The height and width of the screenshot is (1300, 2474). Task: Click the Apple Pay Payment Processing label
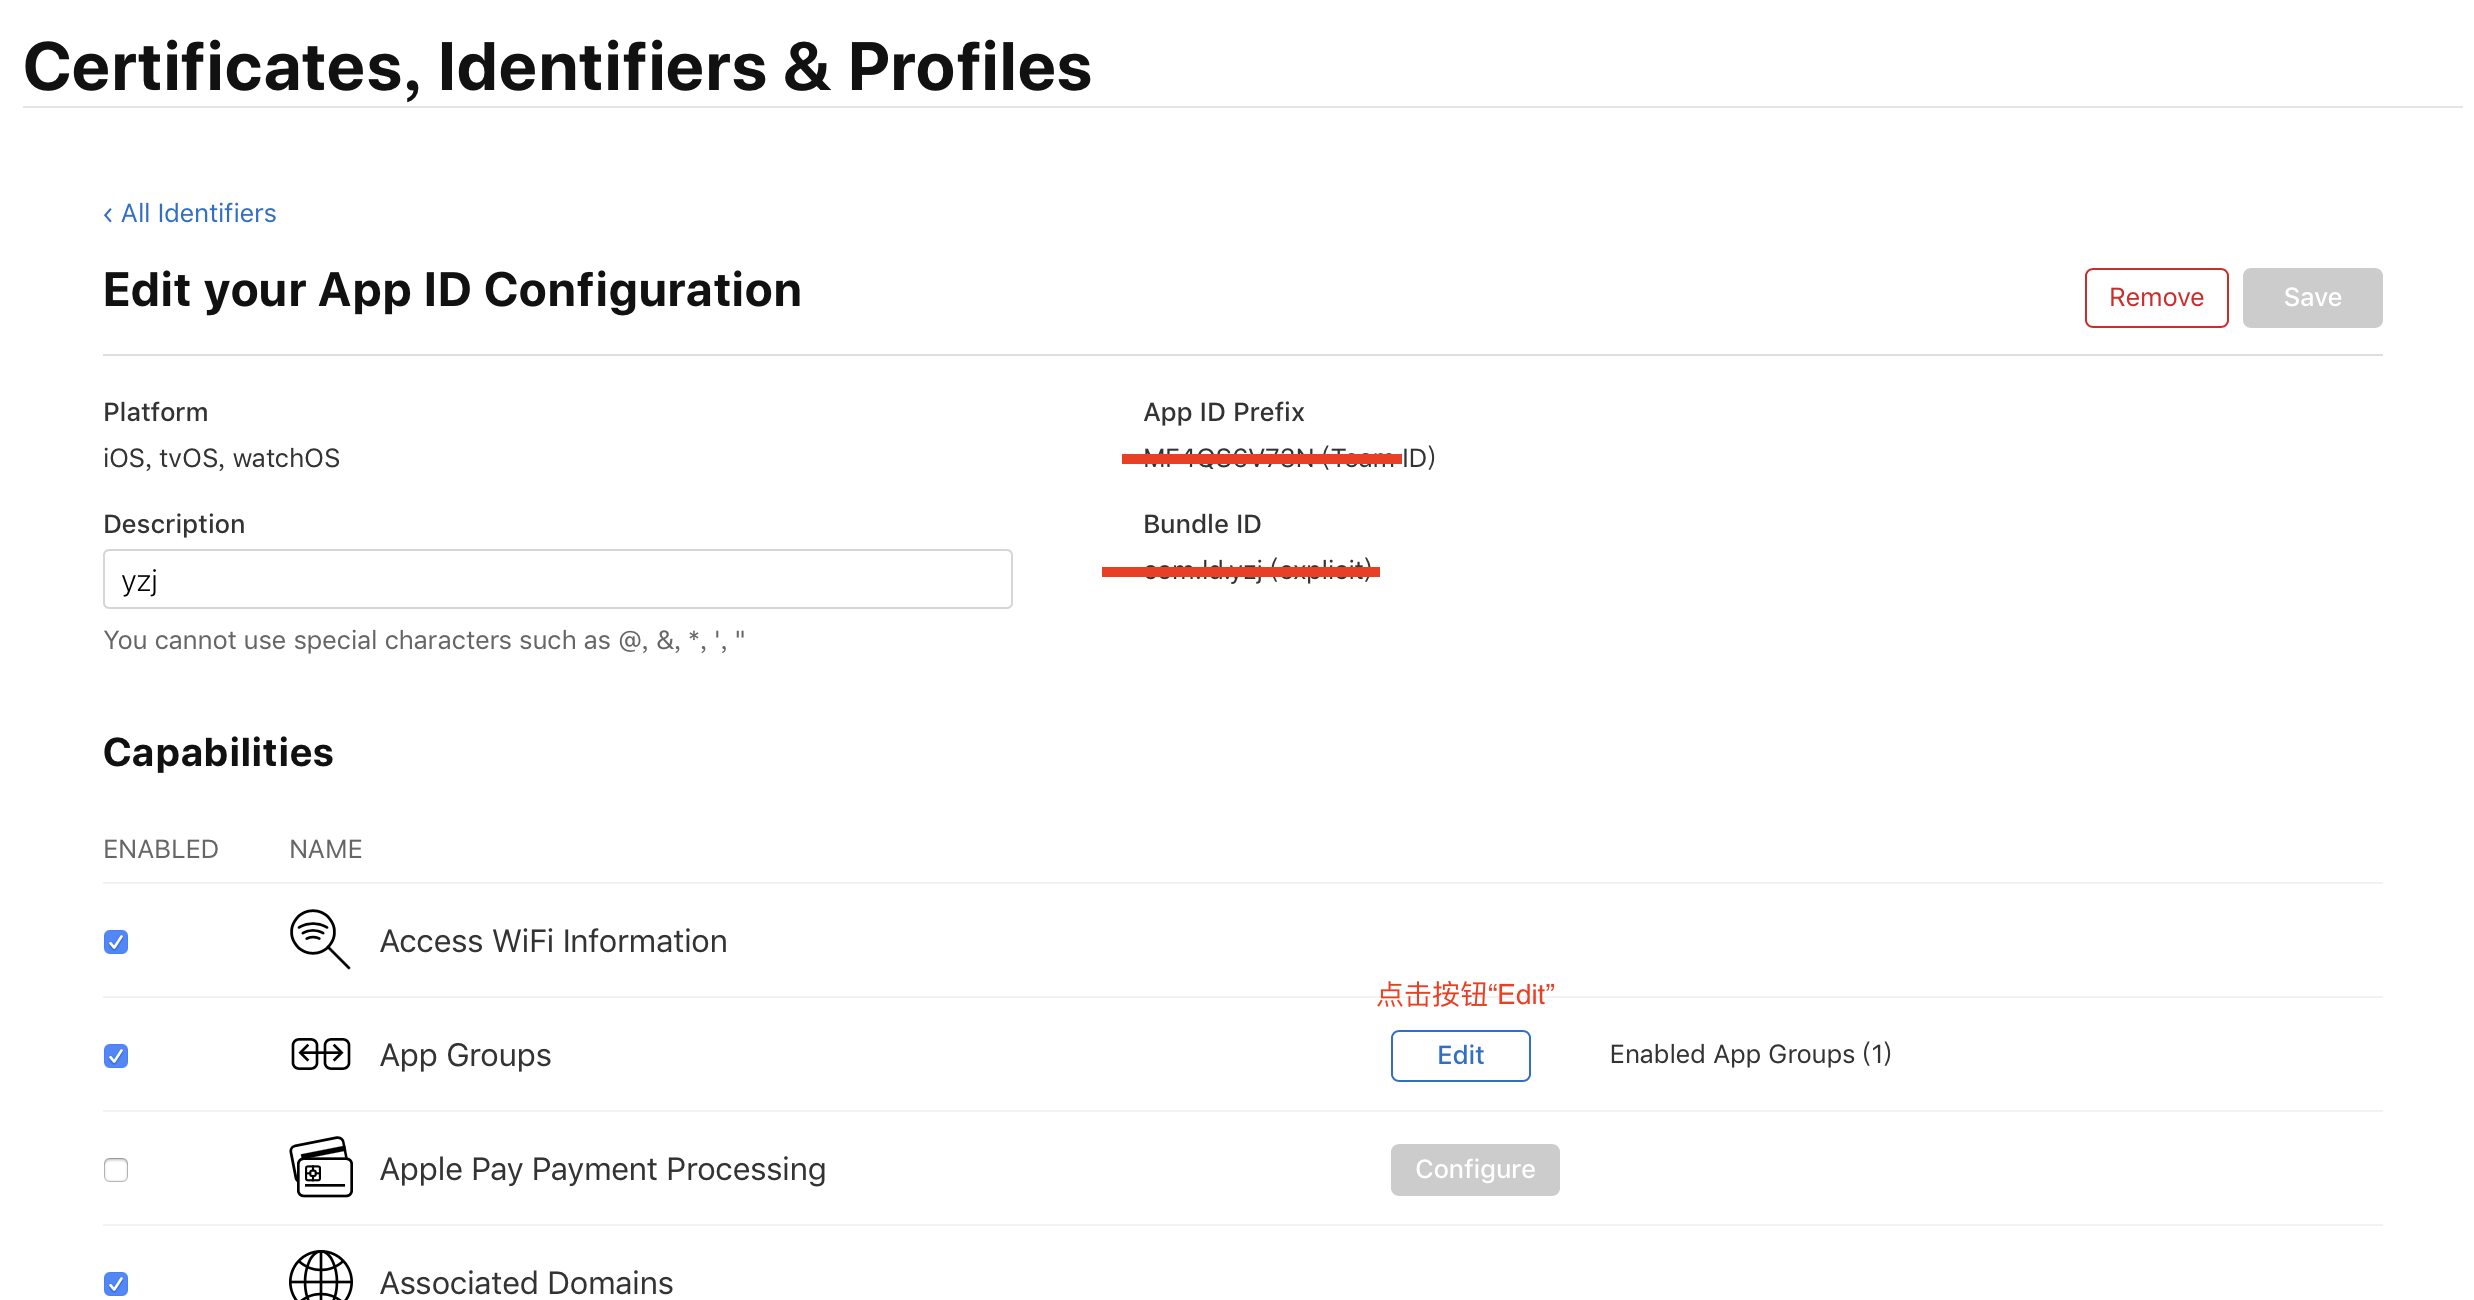click(602, 1169)
